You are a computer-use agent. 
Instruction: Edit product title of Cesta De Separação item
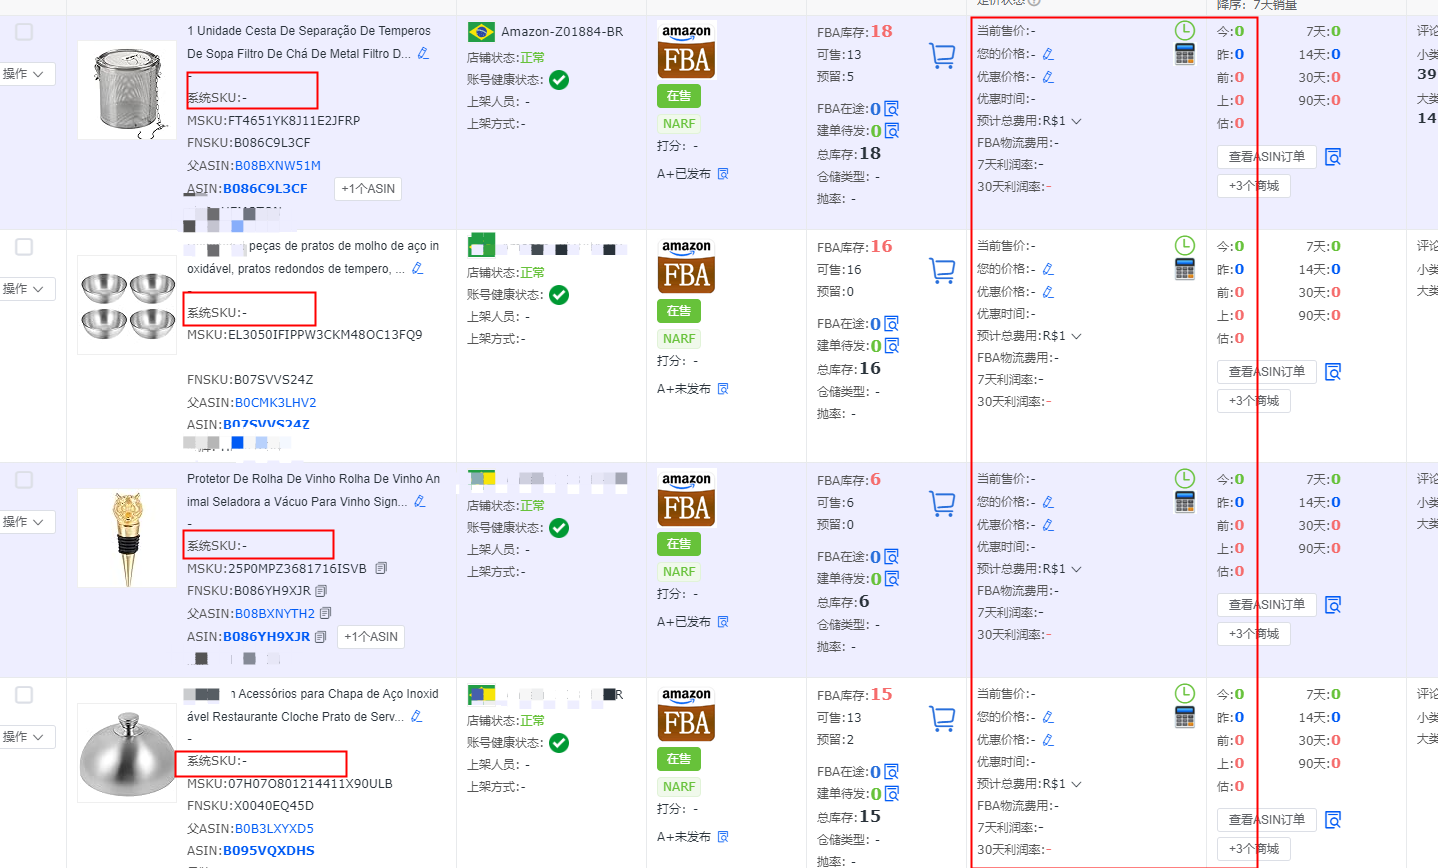pos(423,53)
